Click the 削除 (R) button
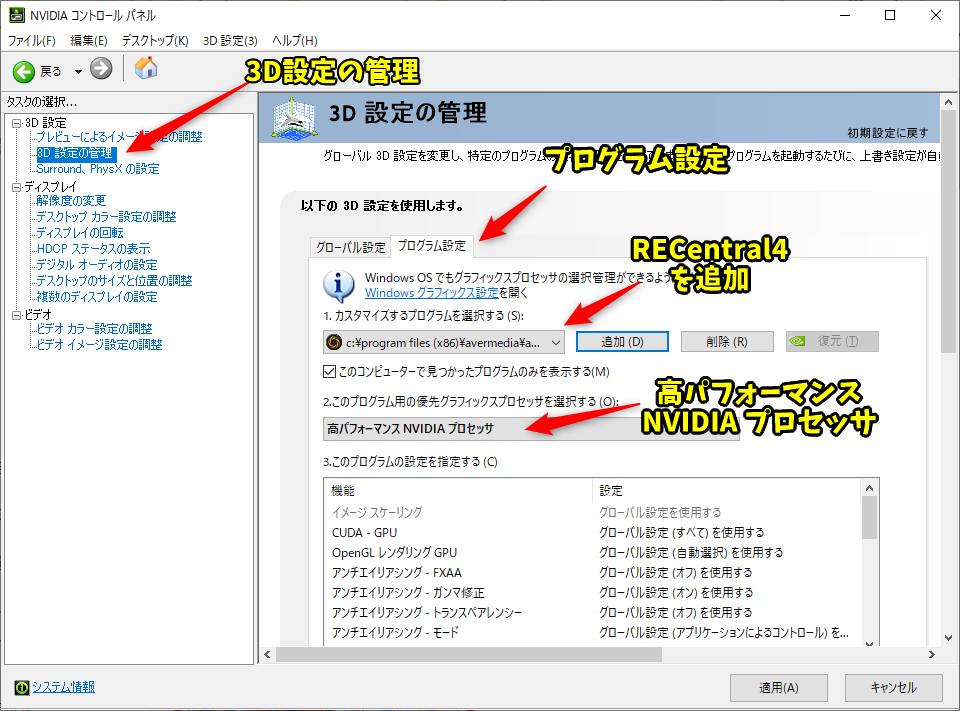This screenshot has width=960, height=711. coord(727,342)
